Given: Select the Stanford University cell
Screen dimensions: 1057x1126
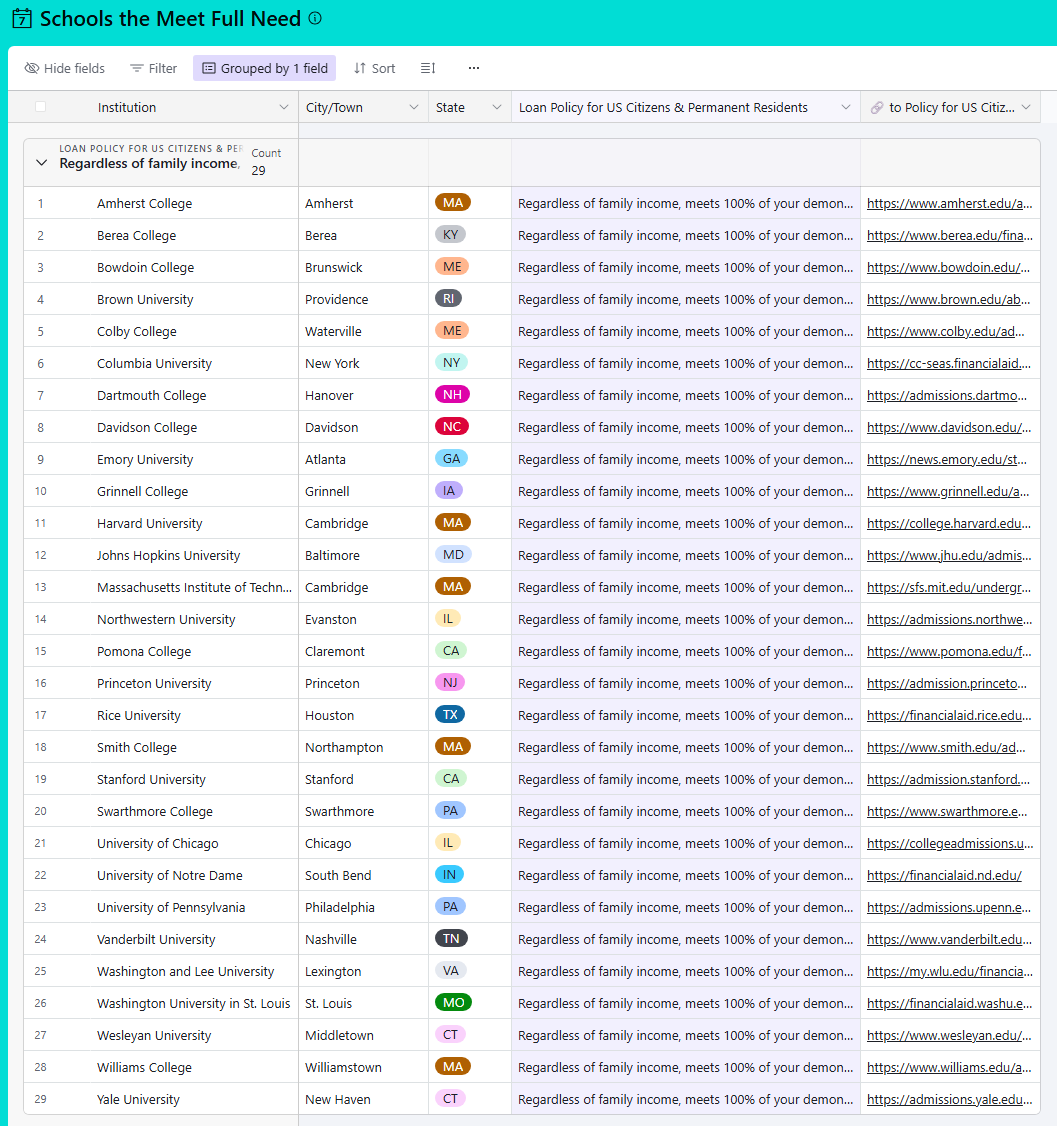Looking at the screenshot, I should point(194,779).
